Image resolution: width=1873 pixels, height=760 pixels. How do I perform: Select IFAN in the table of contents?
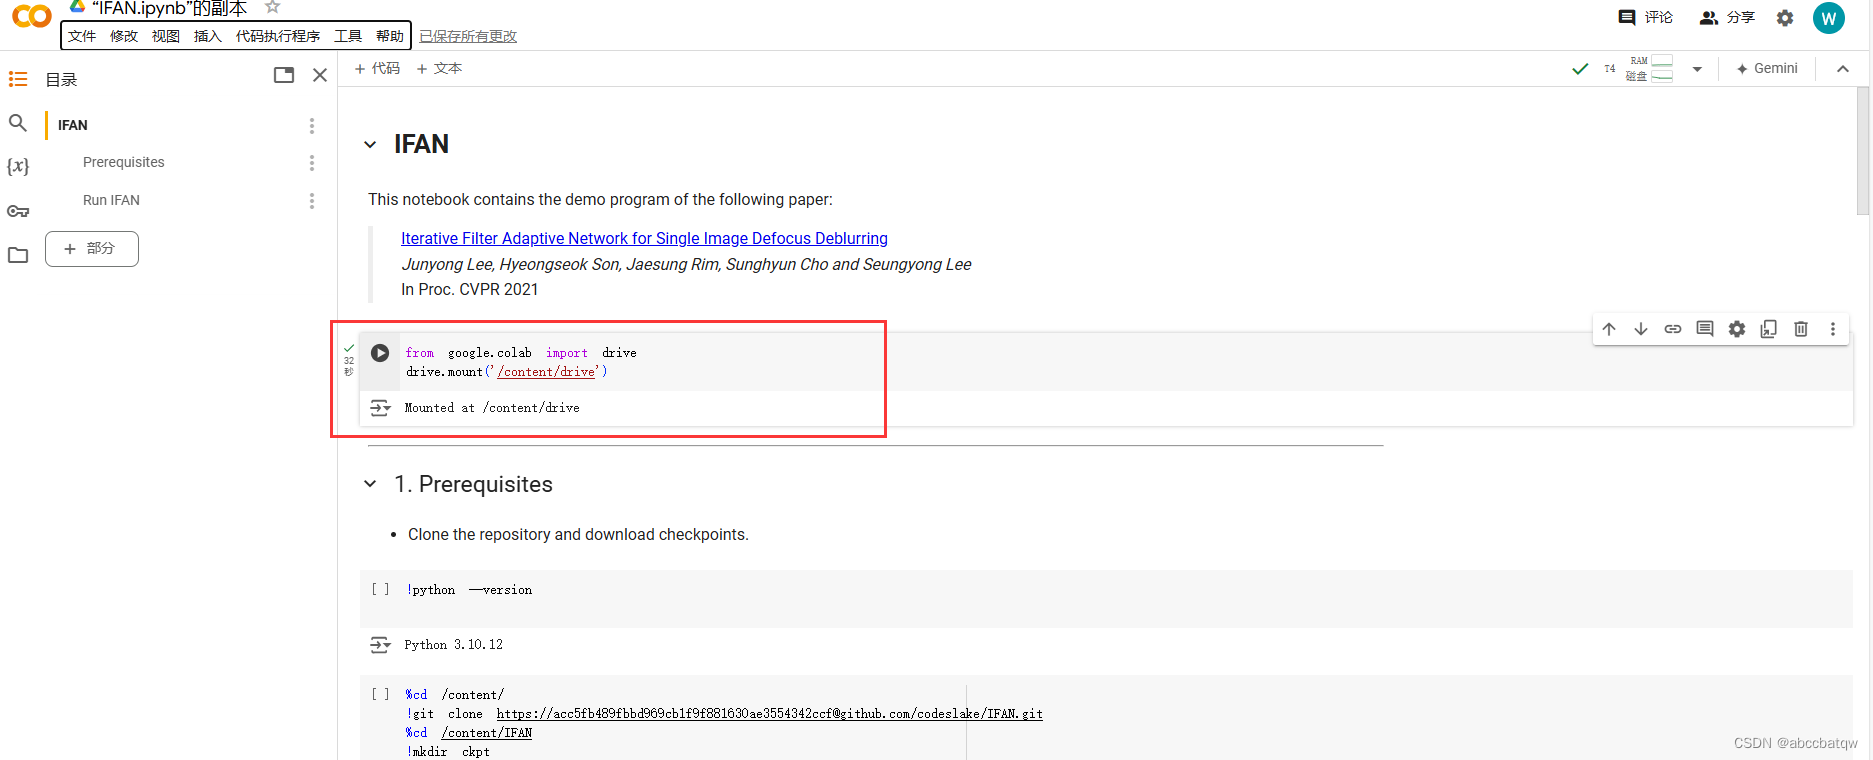73,125
